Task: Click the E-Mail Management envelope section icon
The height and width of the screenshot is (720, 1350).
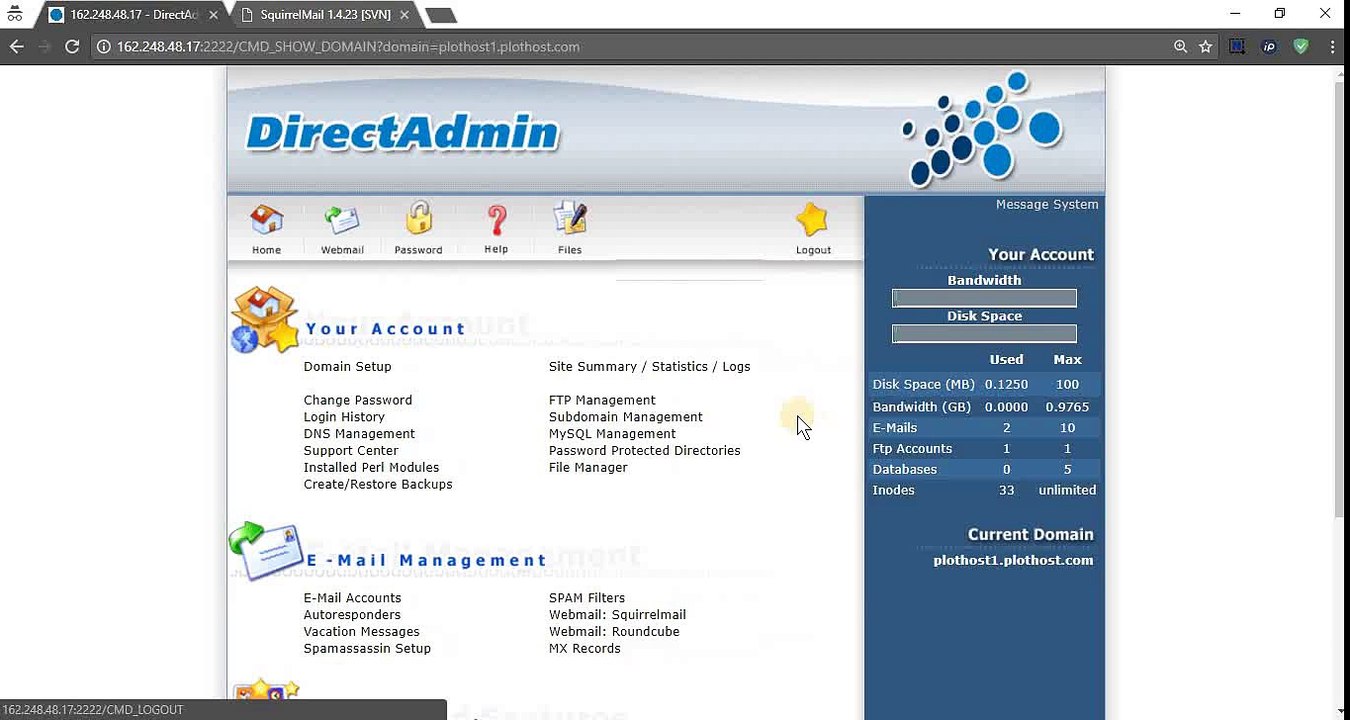Action: pyautogui.click(x=265, y=551)
